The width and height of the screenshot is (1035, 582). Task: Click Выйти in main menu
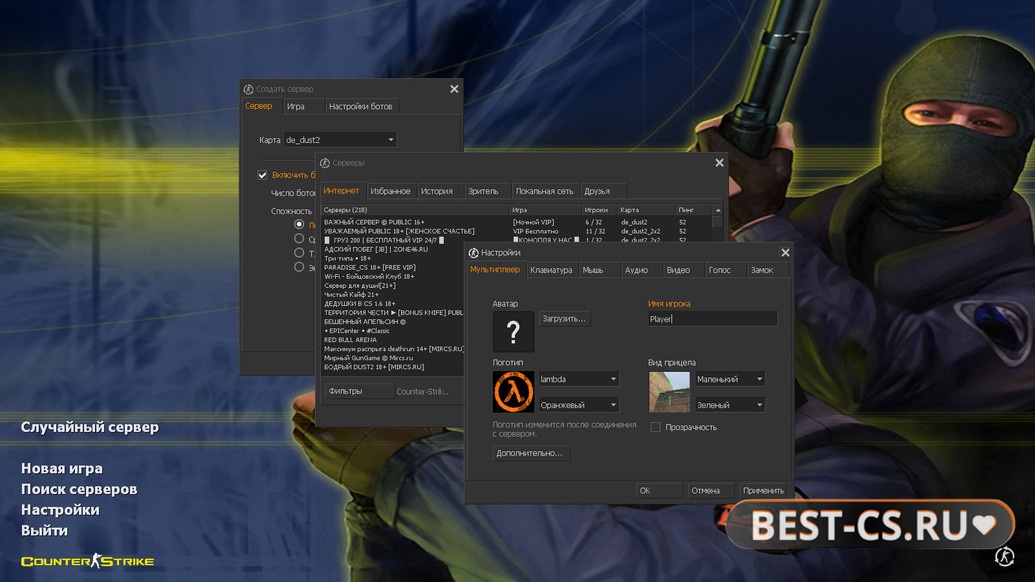point(44,531)
